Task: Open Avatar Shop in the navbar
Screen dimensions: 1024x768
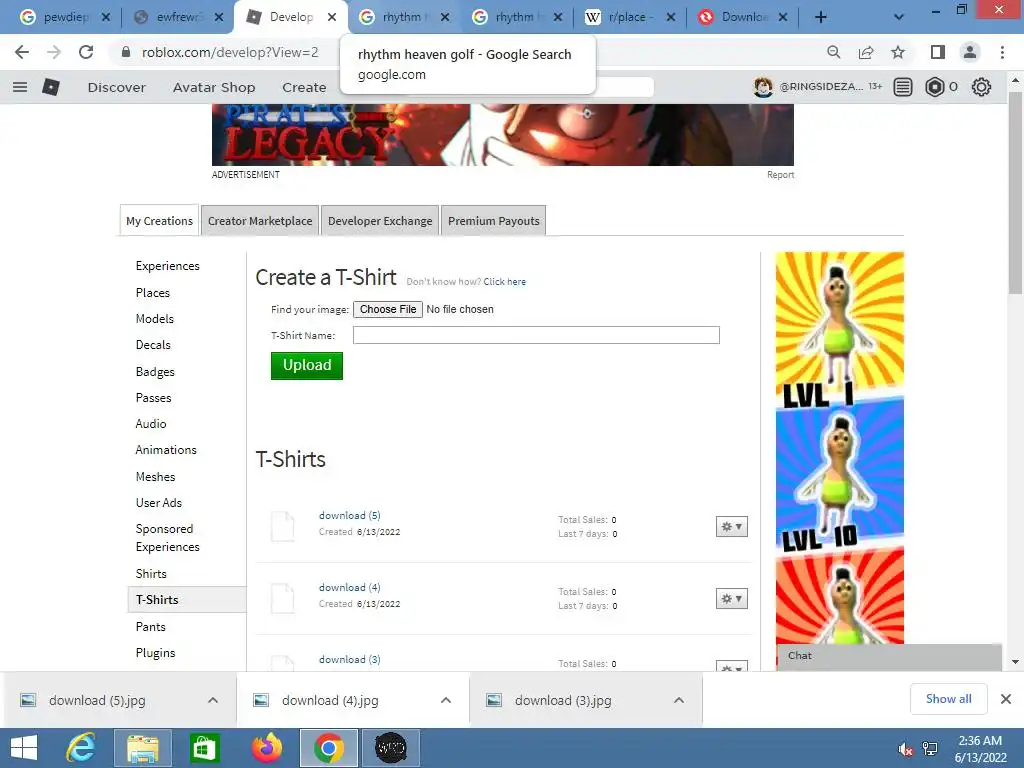Action: point(214,87)
